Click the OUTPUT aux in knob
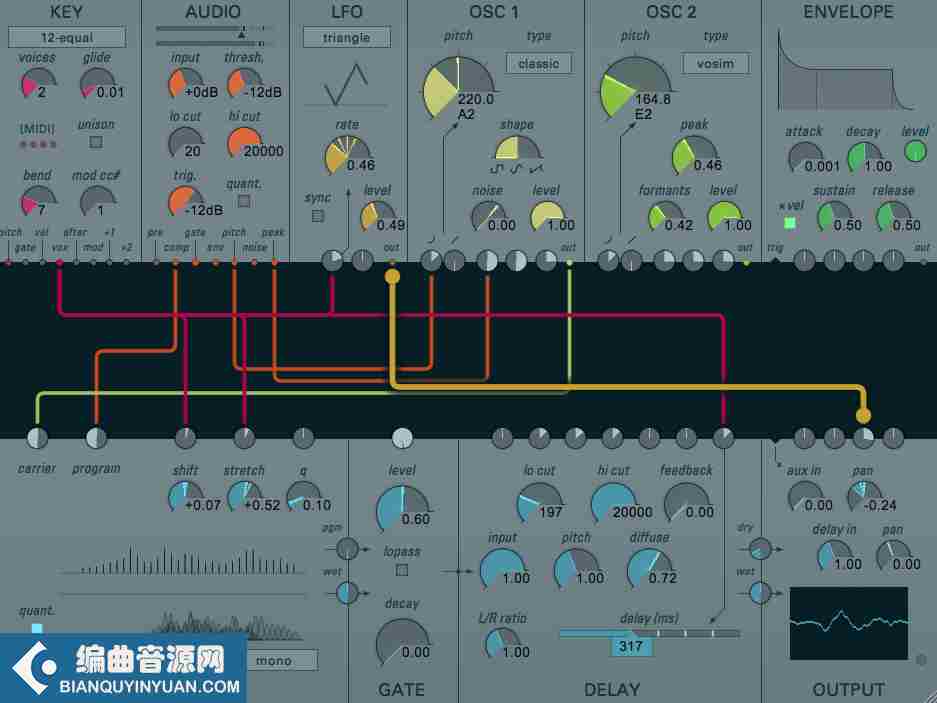Image resolution: width=937 pixels, height=703 pixels. [805, 496]
